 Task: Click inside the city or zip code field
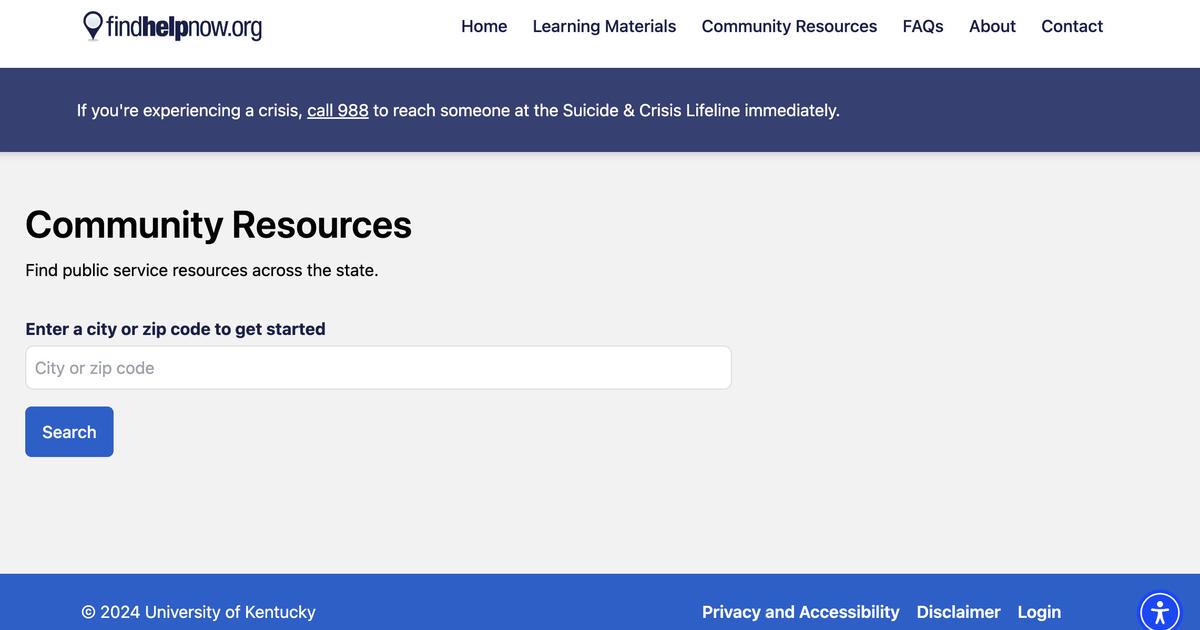point(378,367)
